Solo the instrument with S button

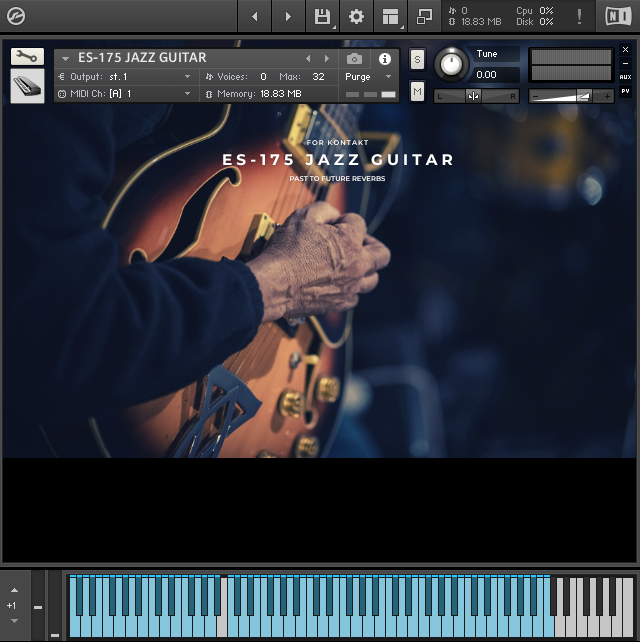tap(417, 60)
